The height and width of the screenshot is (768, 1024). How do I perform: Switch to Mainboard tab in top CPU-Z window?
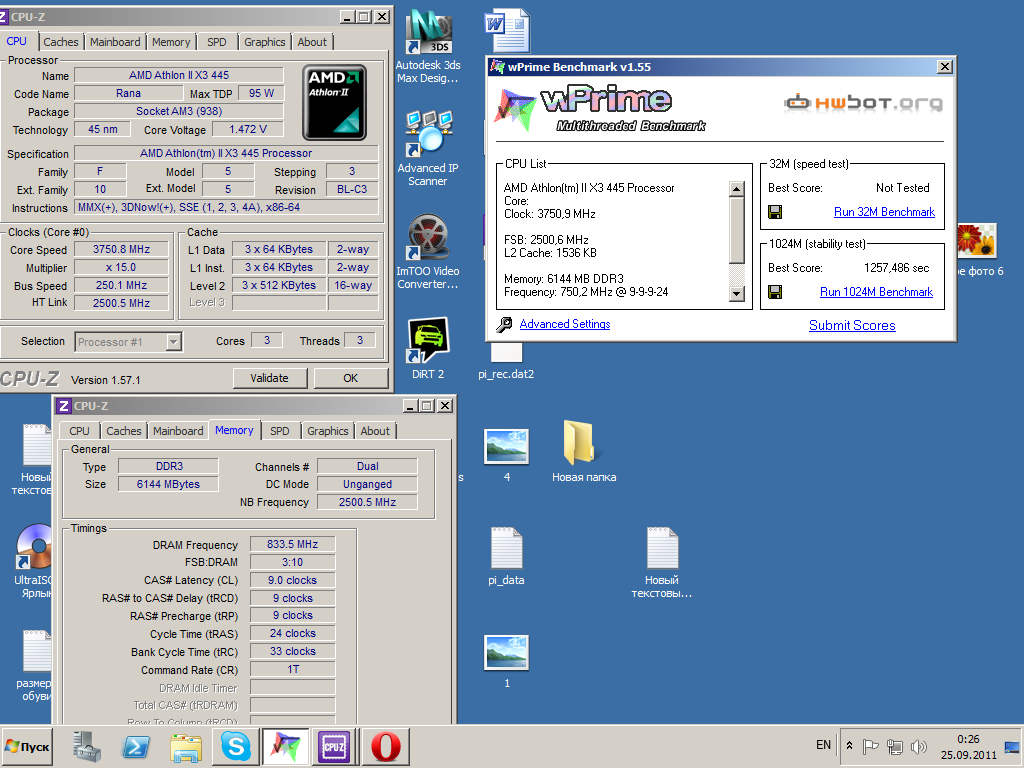tap(115, 42)
